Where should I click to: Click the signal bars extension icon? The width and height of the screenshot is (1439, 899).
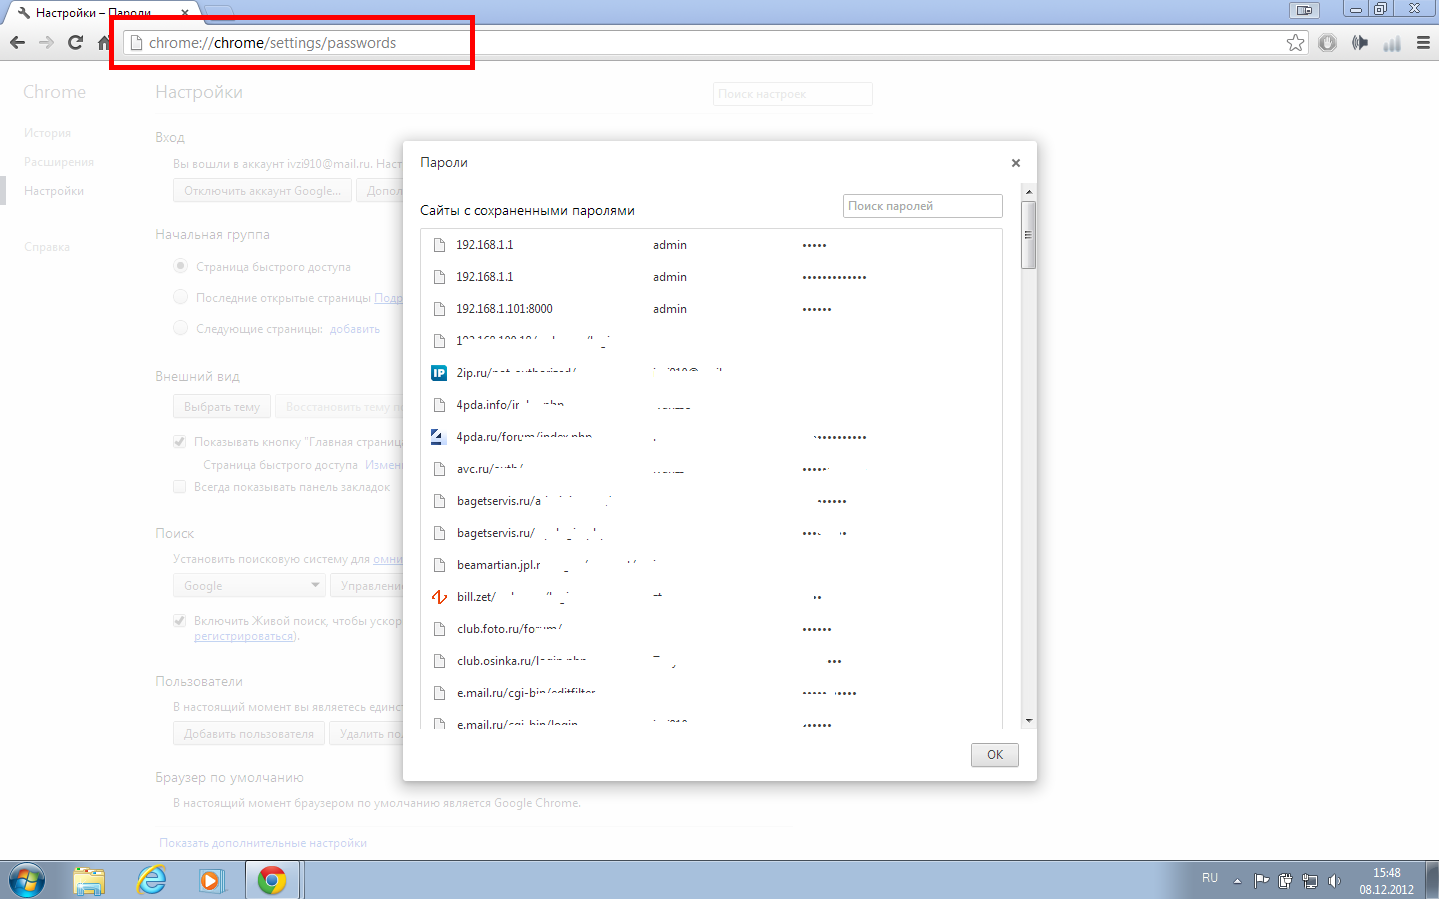tap(1392, 43)
